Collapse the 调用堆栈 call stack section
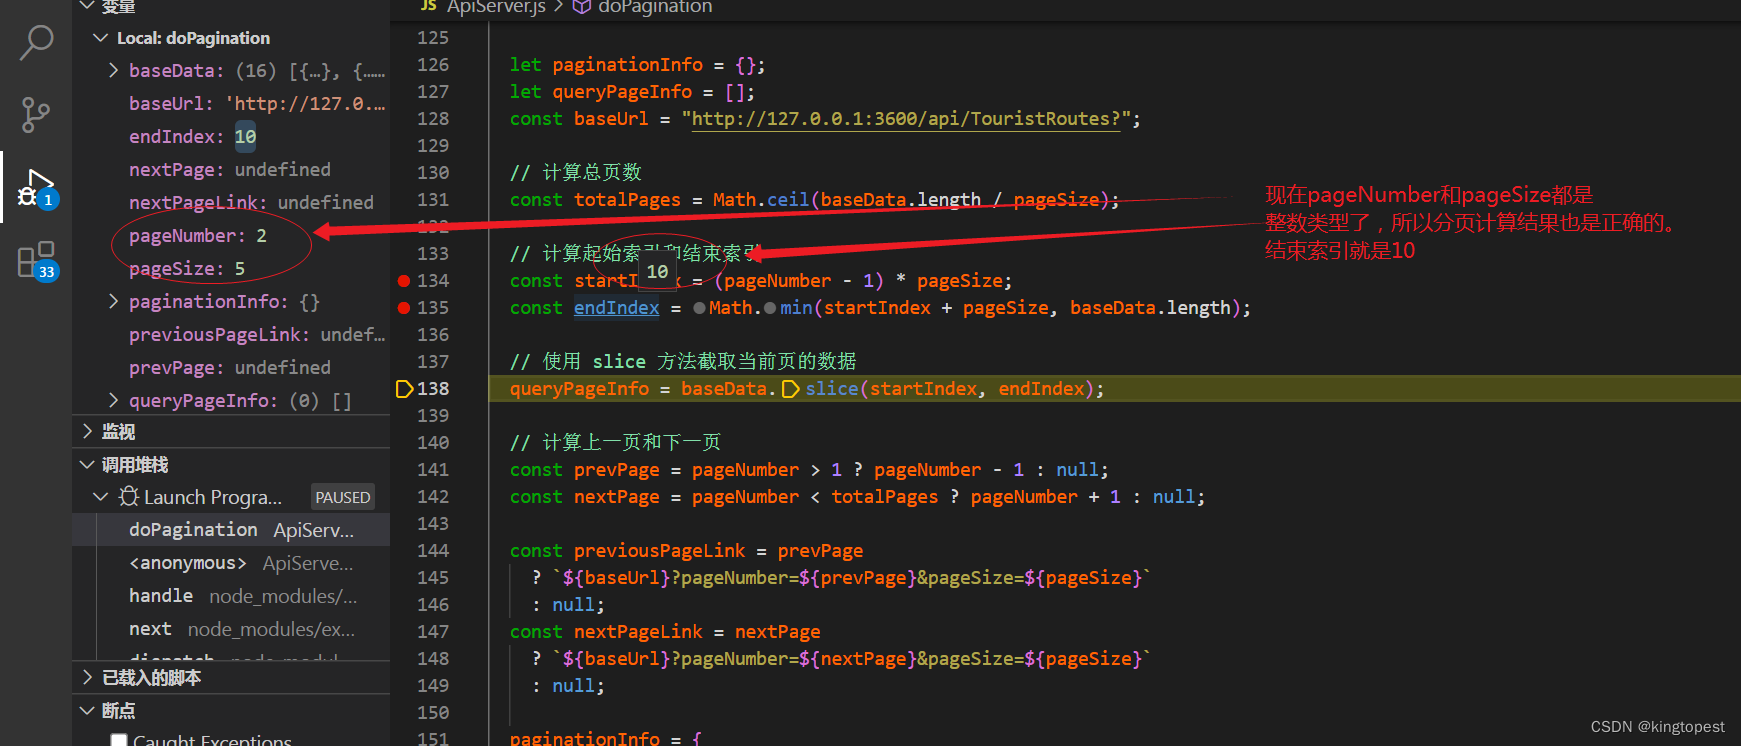Viewport: 1741px width, 746px height. coord(87,465)
